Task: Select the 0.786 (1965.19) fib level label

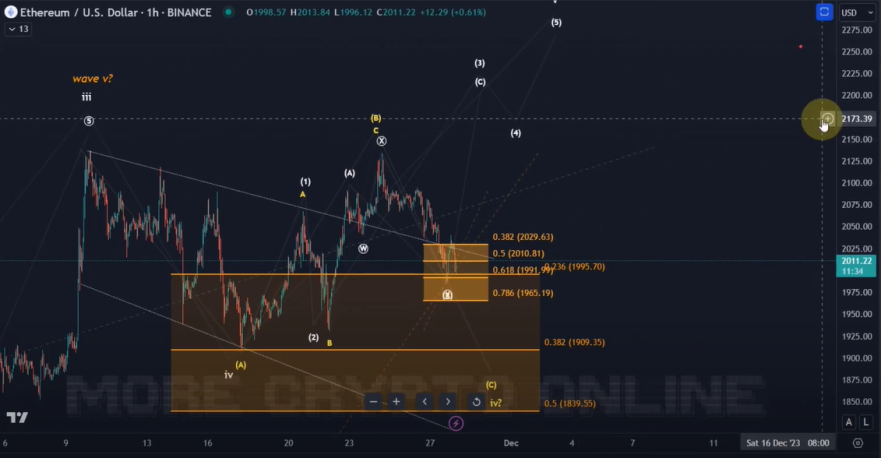Action: [x=523, y=293]
